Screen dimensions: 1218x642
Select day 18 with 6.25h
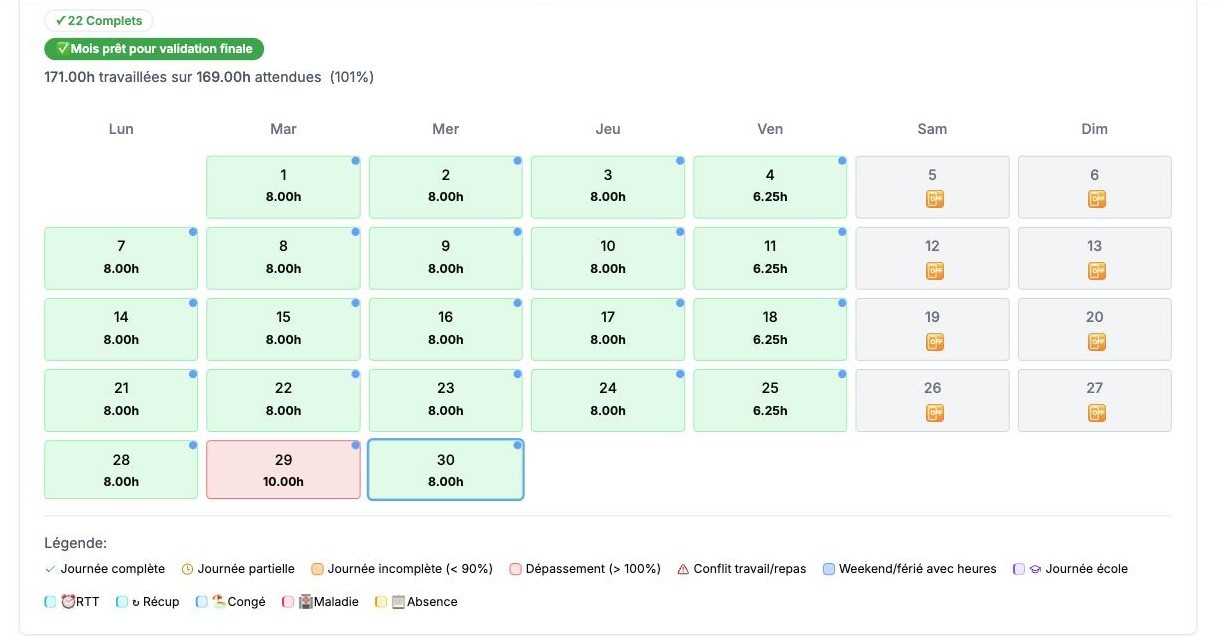770,329
